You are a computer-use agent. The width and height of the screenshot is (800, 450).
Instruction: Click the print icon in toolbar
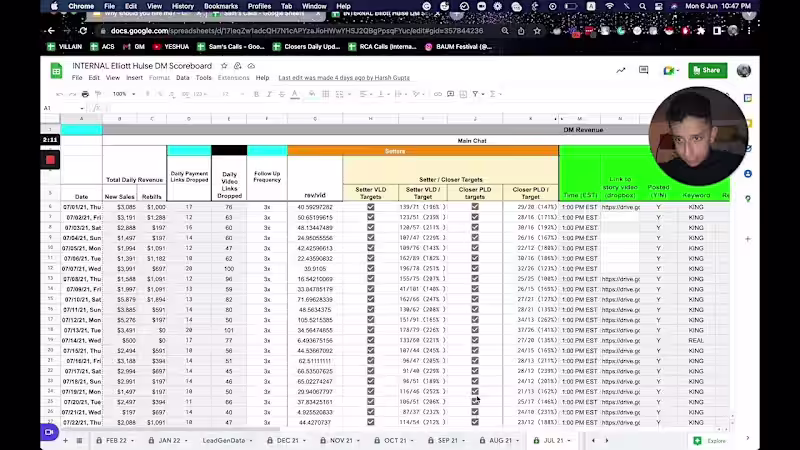pos(84,94)
